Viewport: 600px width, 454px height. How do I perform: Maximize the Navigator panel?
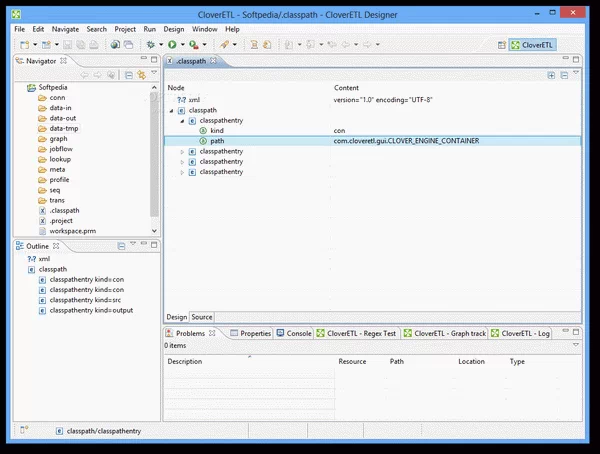click(x=154, y=59)
